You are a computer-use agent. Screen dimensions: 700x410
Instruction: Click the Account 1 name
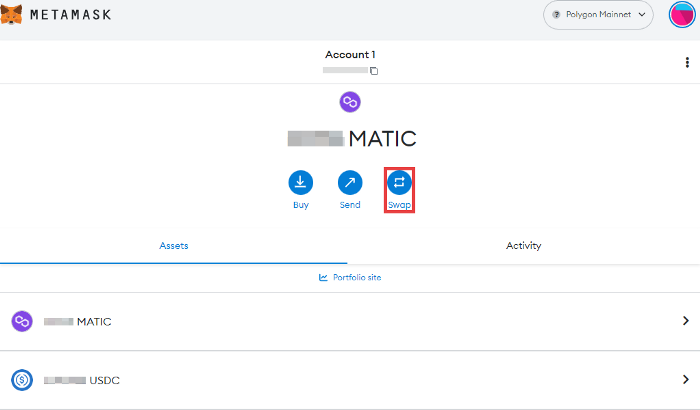pos(350,54)
